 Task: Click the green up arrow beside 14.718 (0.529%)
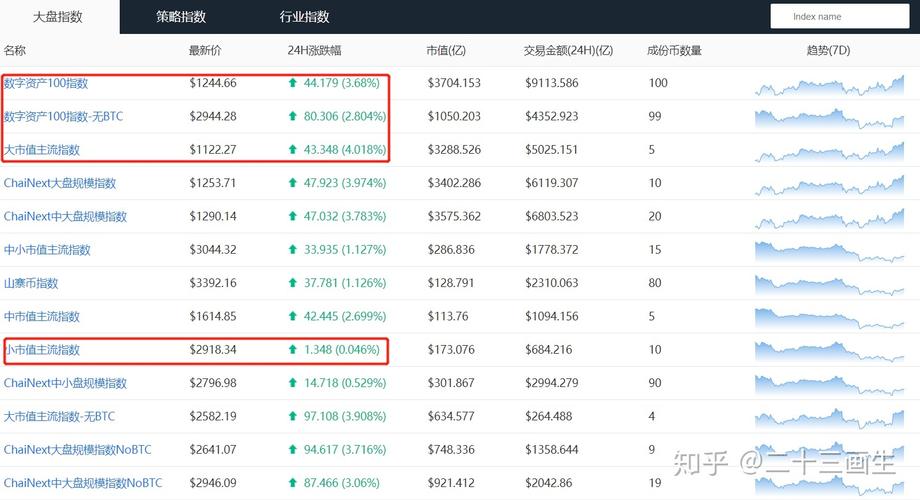pos(293,383)
